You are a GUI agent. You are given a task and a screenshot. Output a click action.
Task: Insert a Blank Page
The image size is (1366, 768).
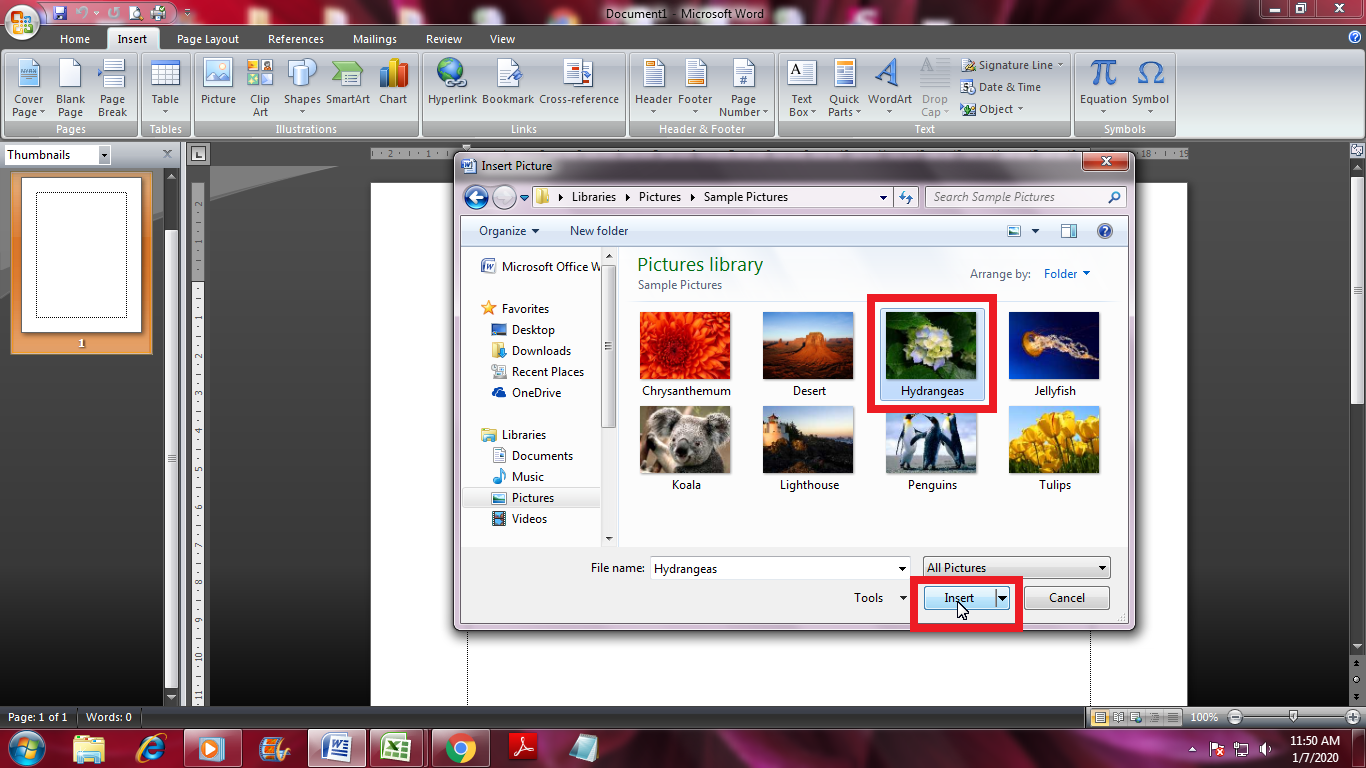point(71,87)
